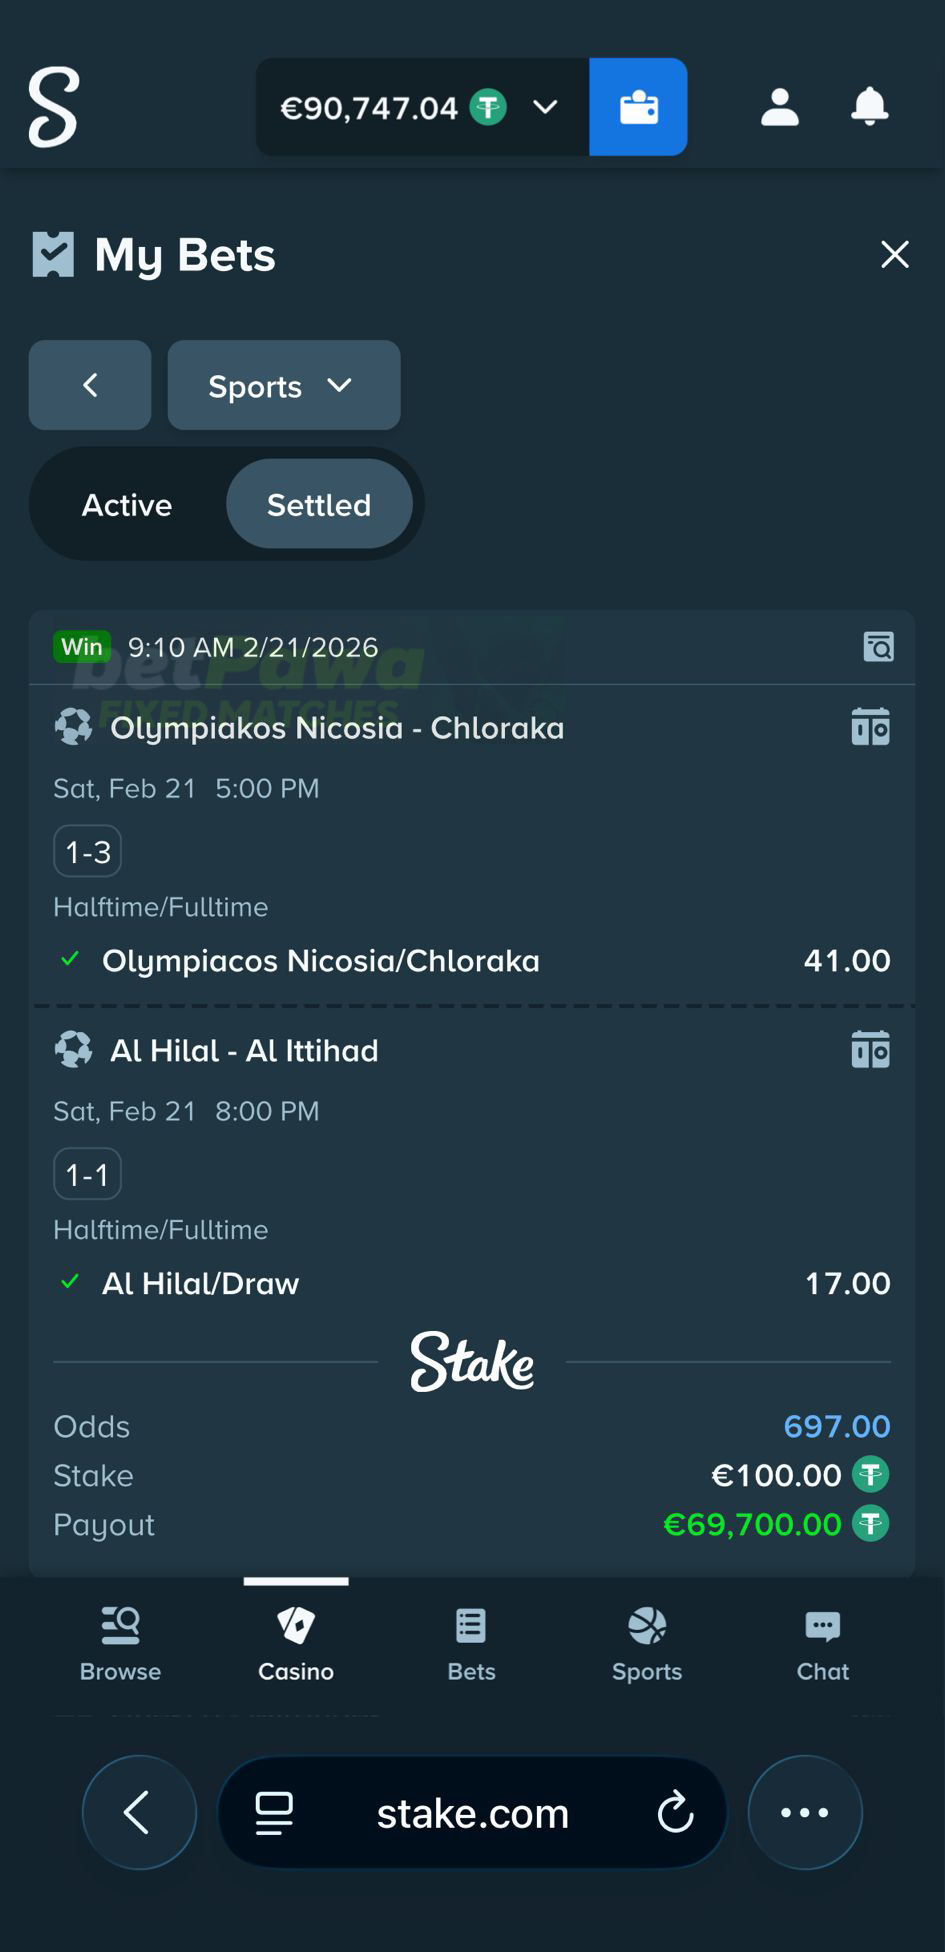Click the Stake logo on the ticket
Viewport: 945px width, 1952px height.
click(472, 1362)
